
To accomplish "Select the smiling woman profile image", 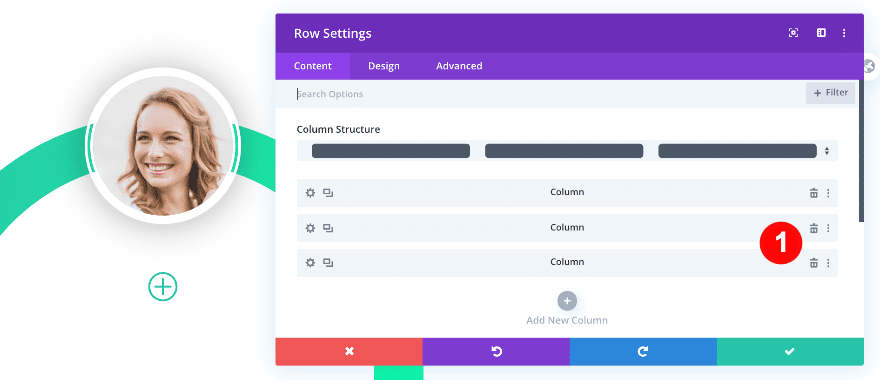I will tap(163, 146).
